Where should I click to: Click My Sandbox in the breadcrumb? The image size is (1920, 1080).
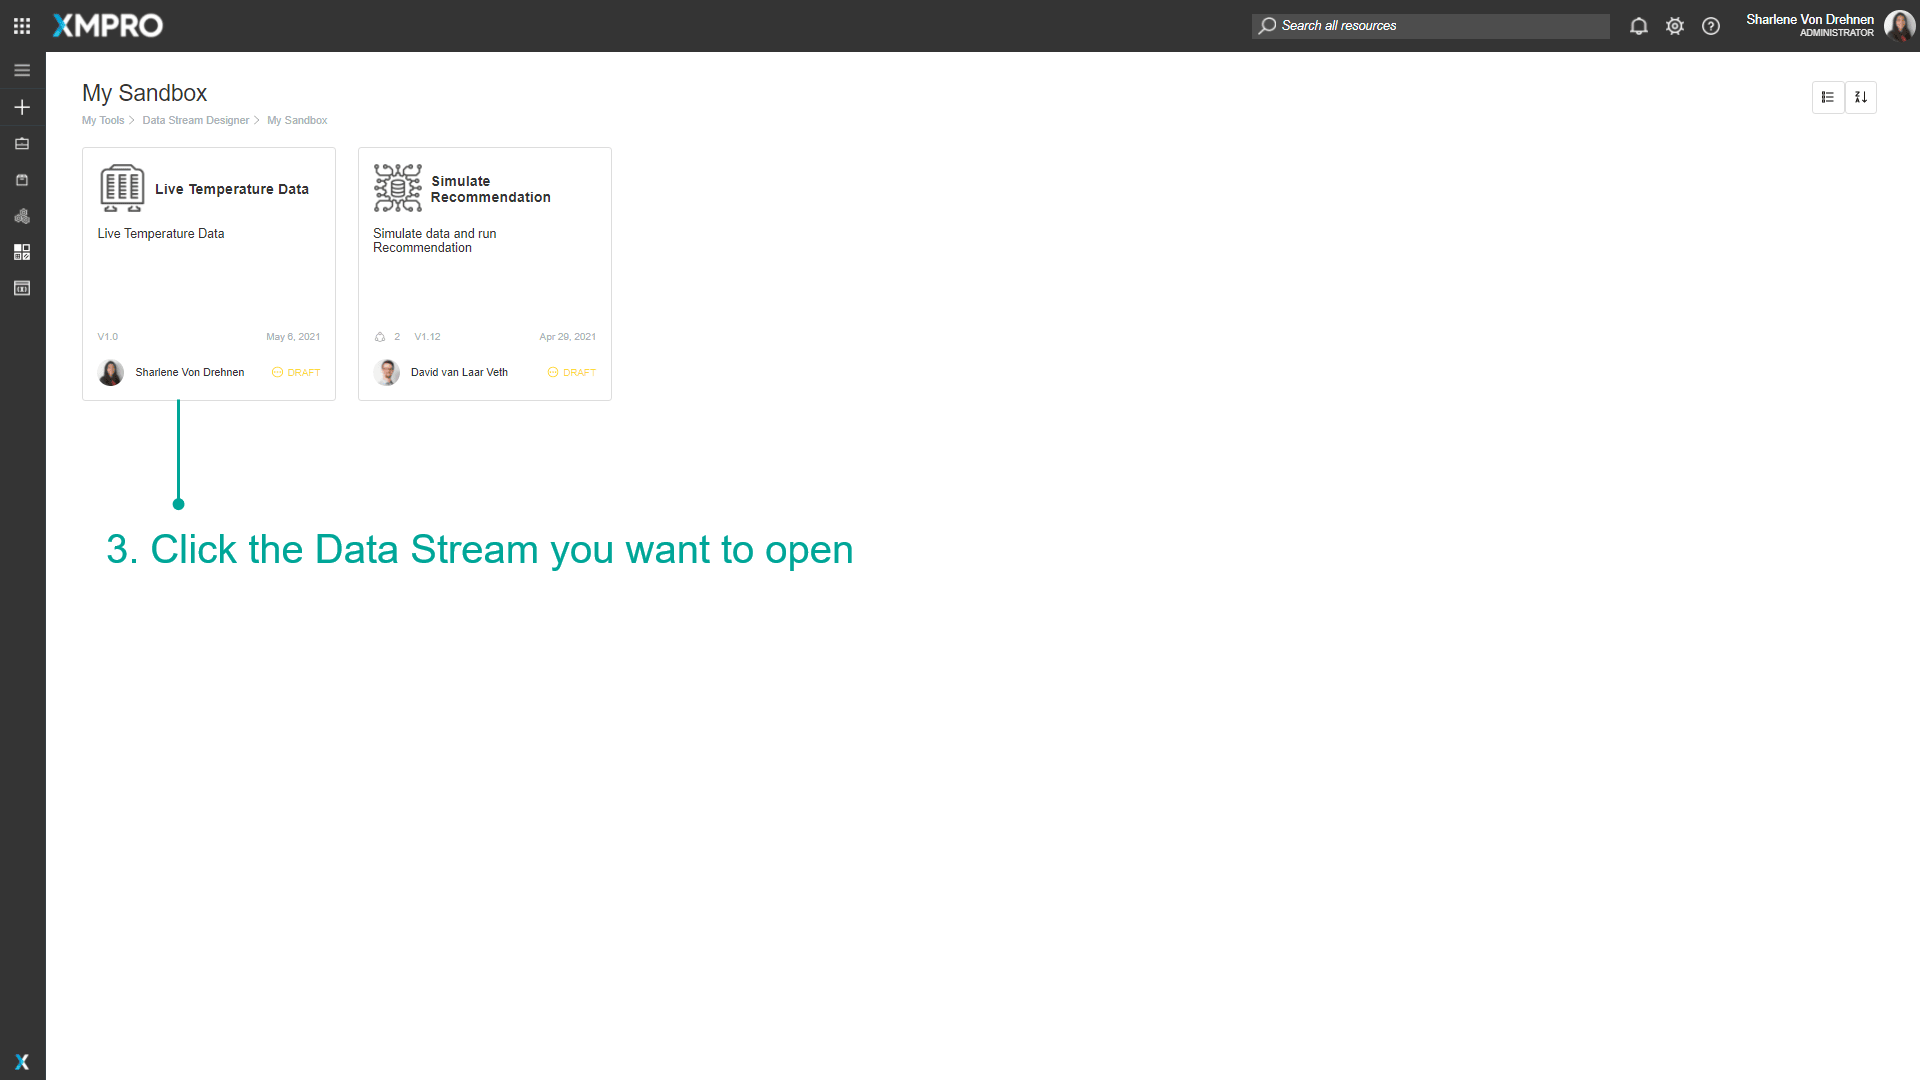[297, 120]
